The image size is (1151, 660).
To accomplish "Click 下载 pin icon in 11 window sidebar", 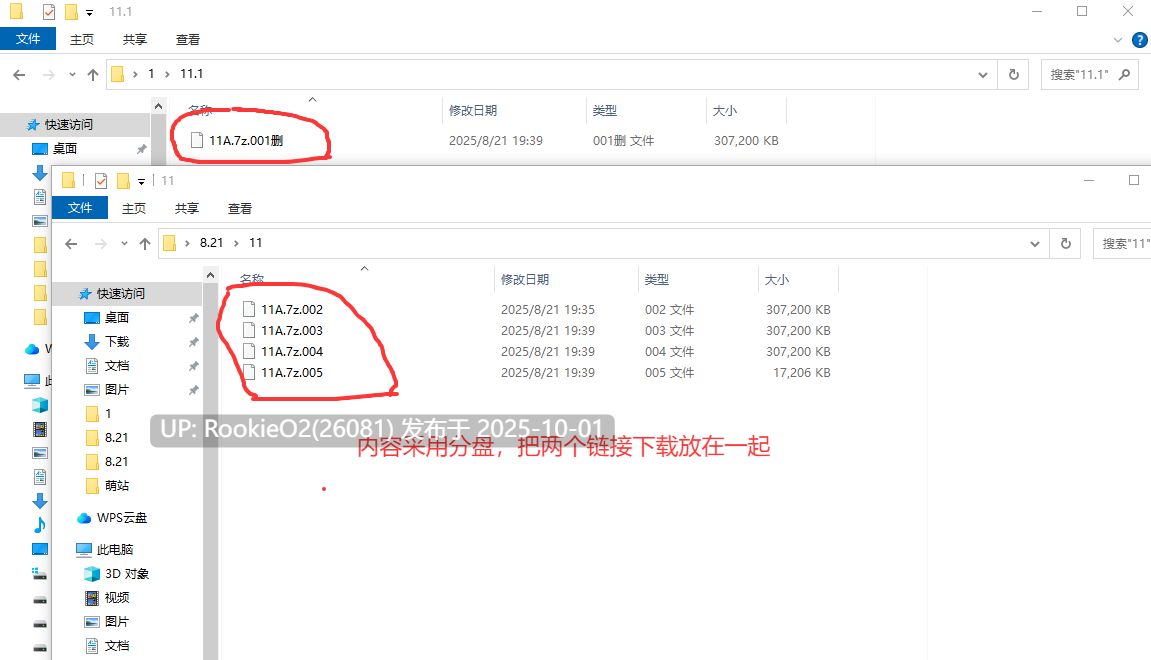I will 193,342.
